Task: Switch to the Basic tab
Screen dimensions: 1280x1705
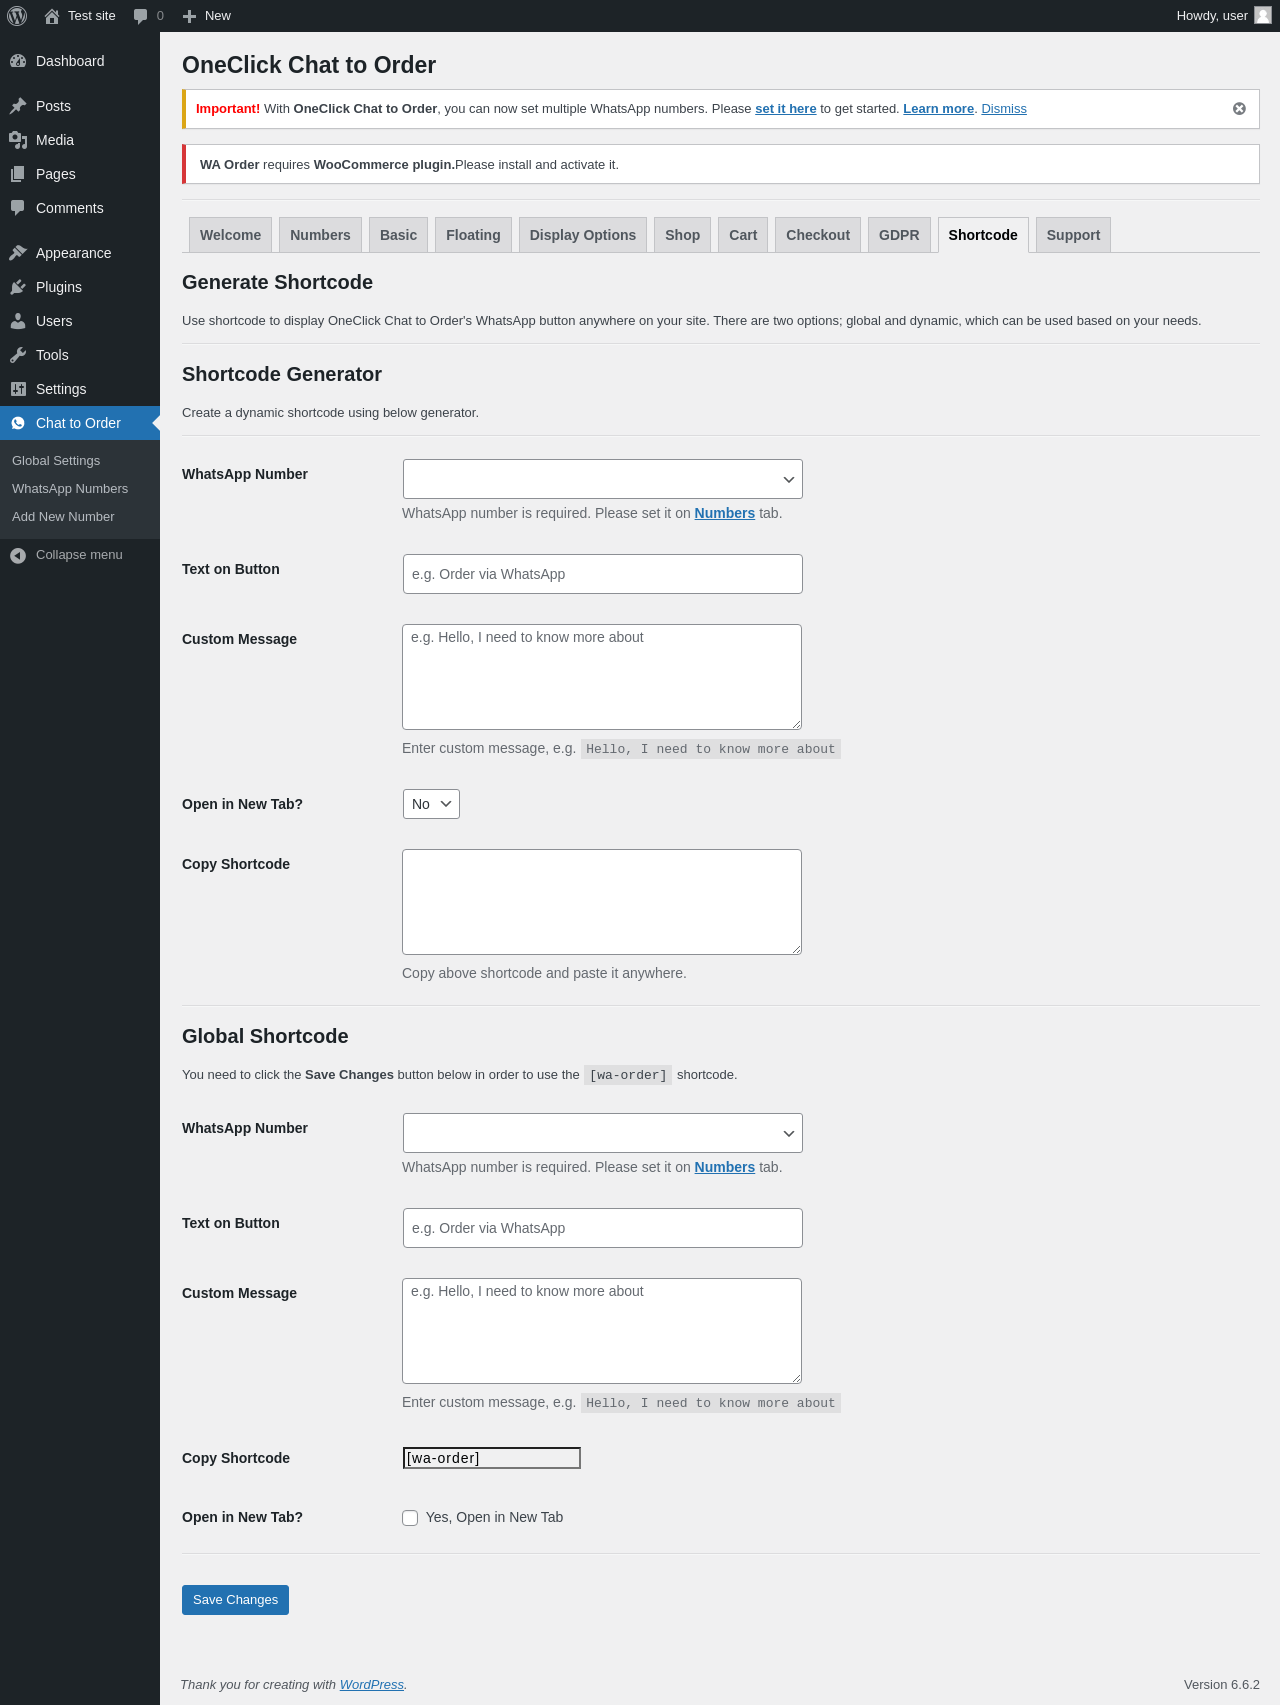Action: [x=398, y=235]
